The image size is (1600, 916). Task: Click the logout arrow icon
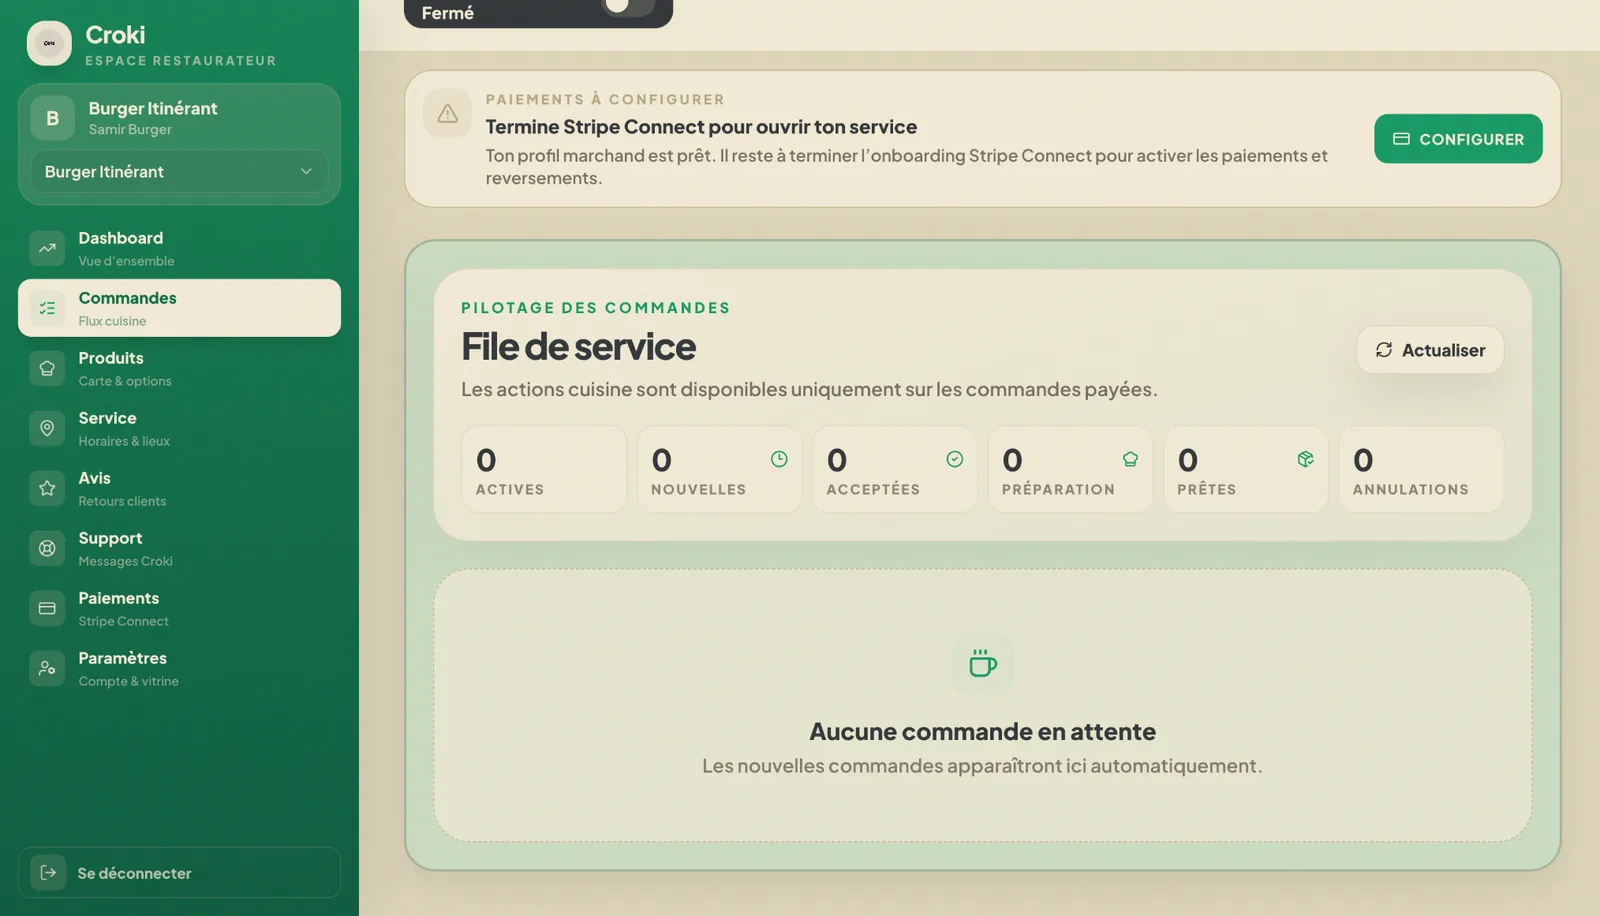[x=48, y=872]
